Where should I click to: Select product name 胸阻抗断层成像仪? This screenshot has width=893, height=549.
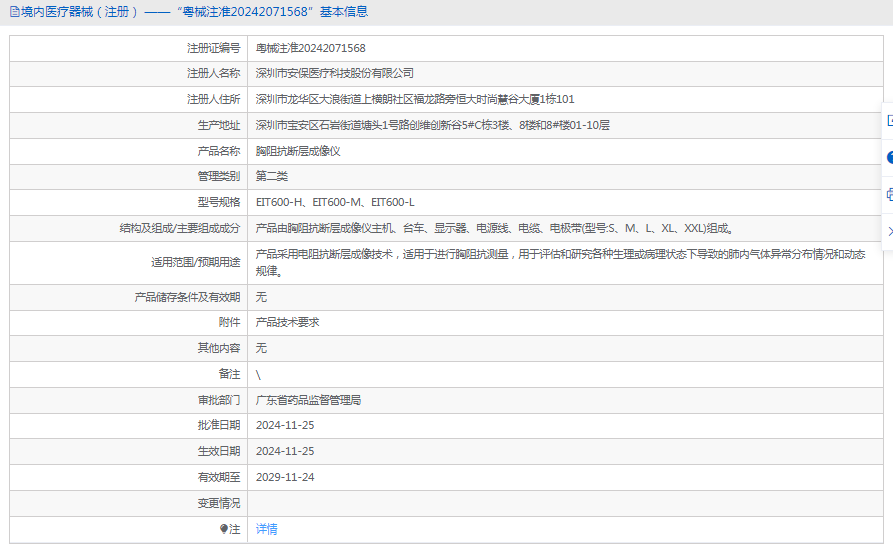[298, 151]
